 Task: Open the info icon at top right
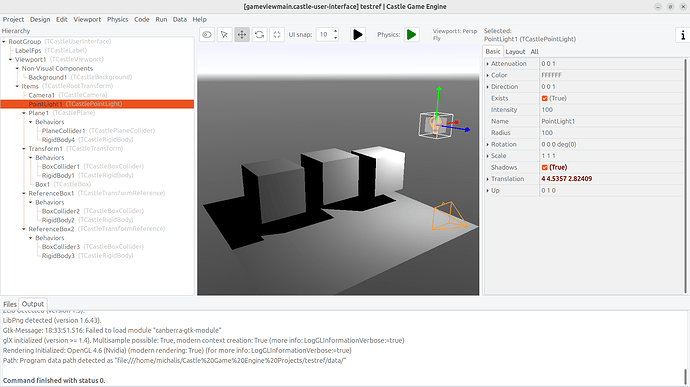coord(683,35)
